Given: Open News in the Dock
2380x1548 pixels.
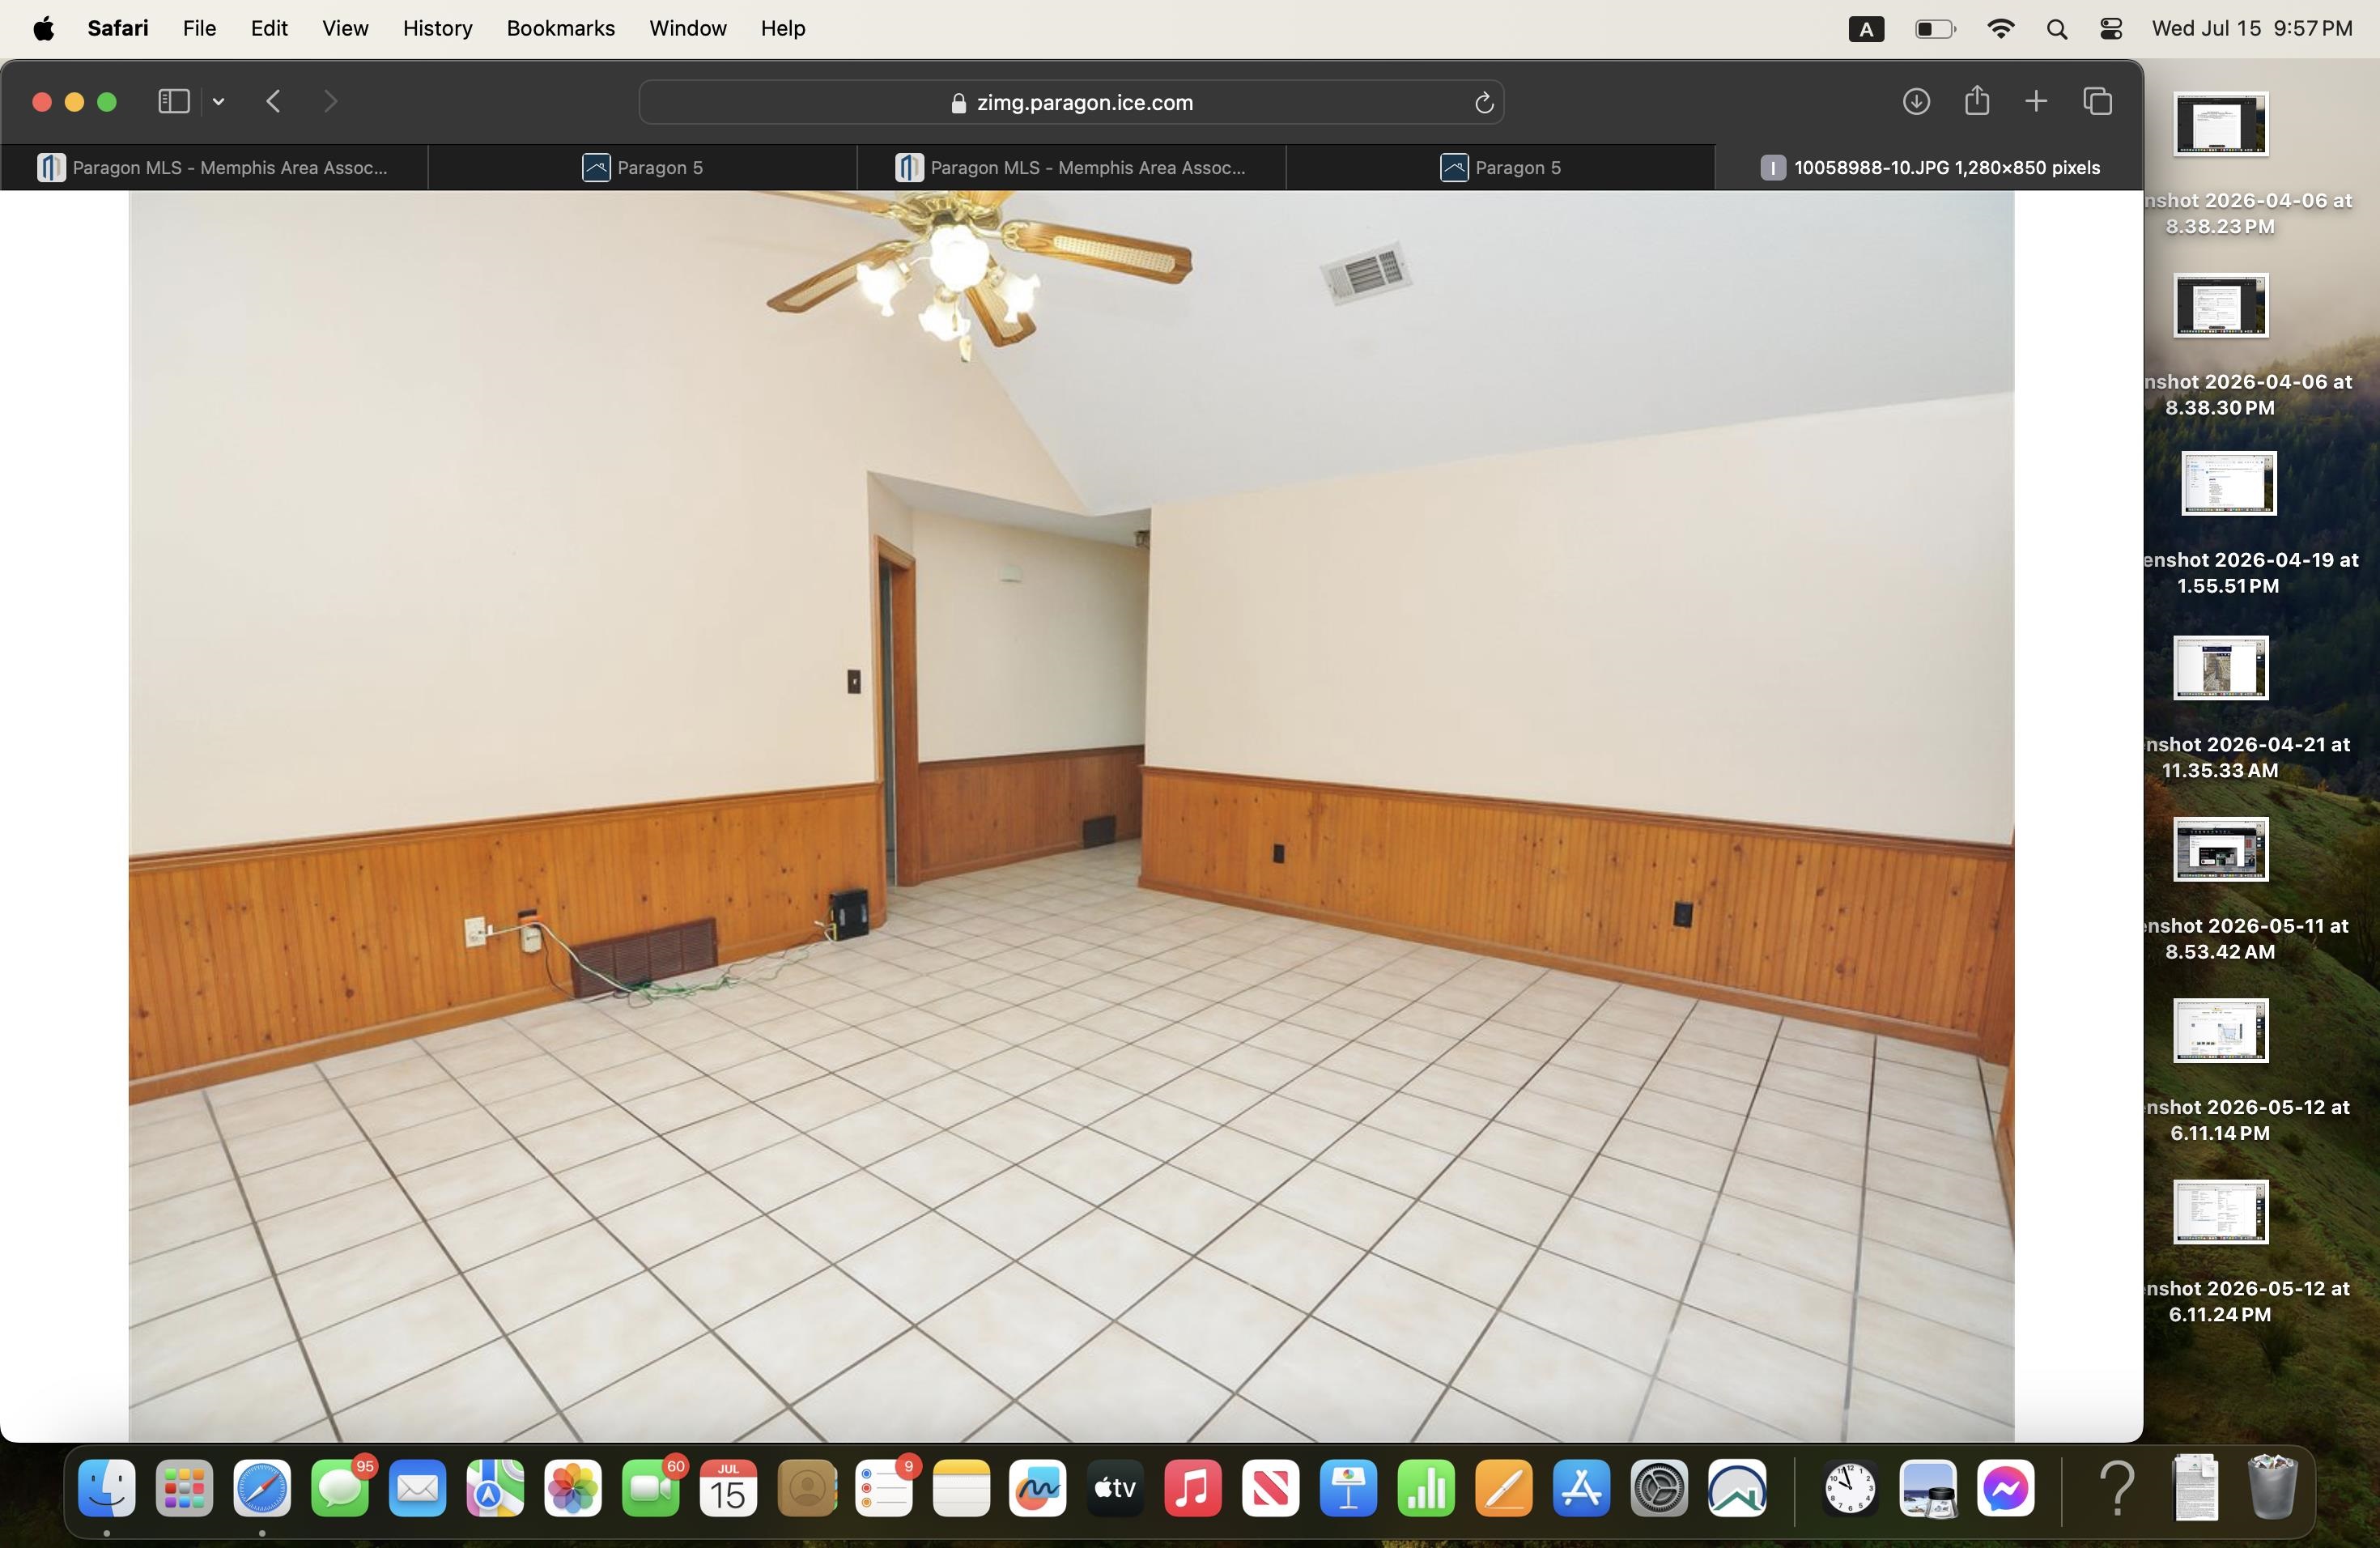Looking at the screenshot, I should click(x=1271, y=1489).
